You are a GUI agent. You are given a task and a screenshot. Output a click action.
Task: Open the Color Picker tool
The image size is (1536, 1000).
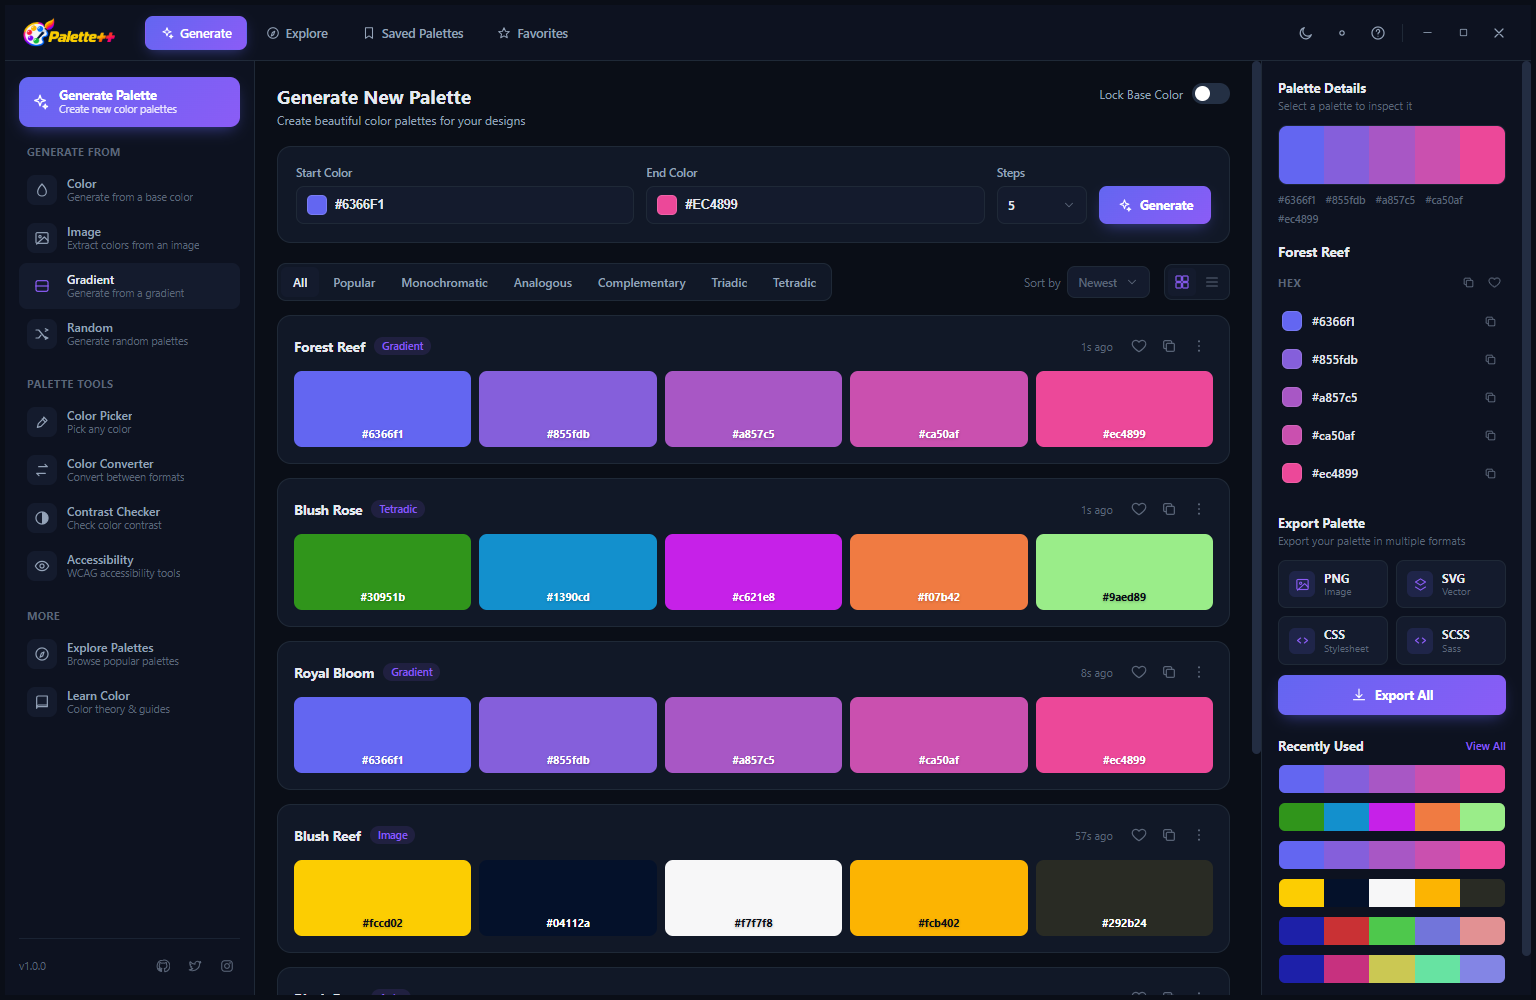tap(129, 422)
